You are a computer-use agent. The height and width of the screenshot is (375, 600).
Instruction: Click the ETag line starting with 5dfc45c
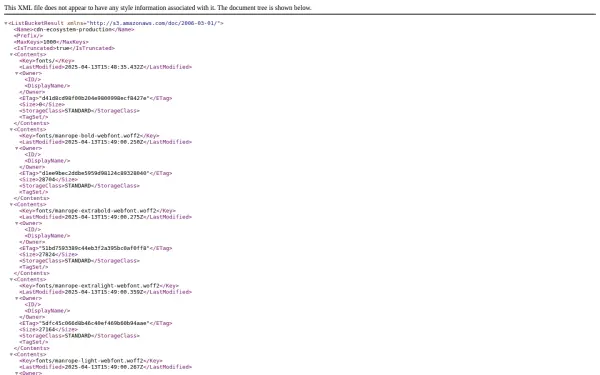coord(96,323)
